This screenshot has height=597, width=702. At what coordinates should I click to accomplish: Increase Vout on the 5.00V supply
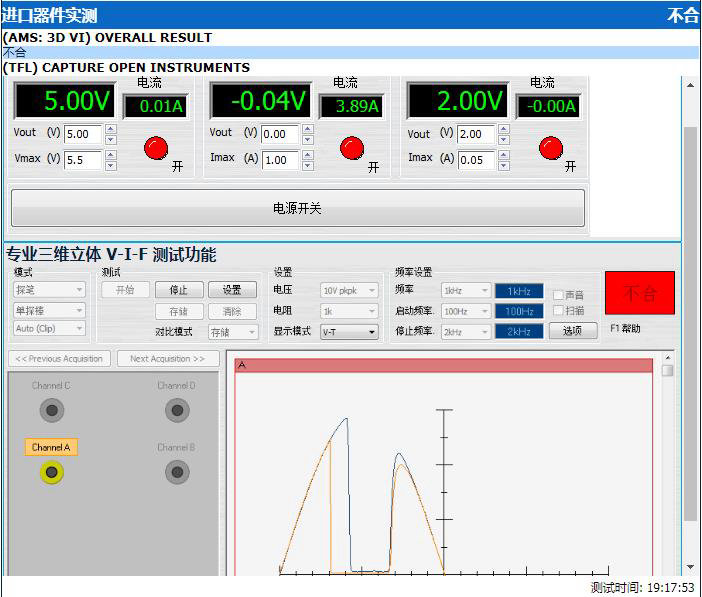(111, 129)
